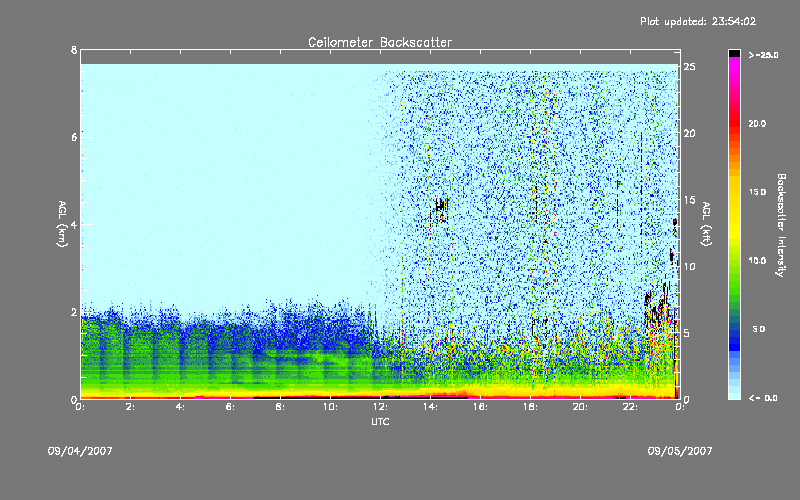This screenshot has height=500, width=800.
Task: Click the UTC x-axis label
Action: point(380,421)
